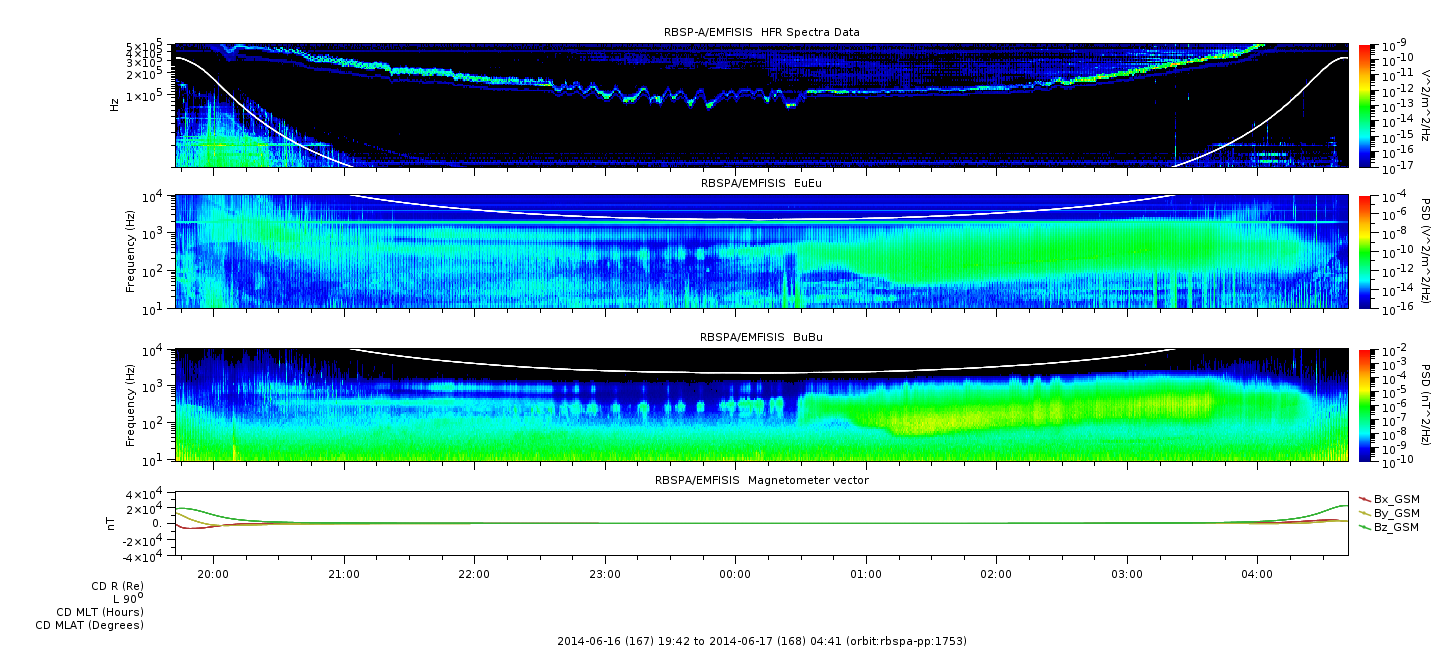Click the BuBu panel color bar
Image resolution: width=1447 pixels, height=658 pixels.
(x=1365, y=404)
